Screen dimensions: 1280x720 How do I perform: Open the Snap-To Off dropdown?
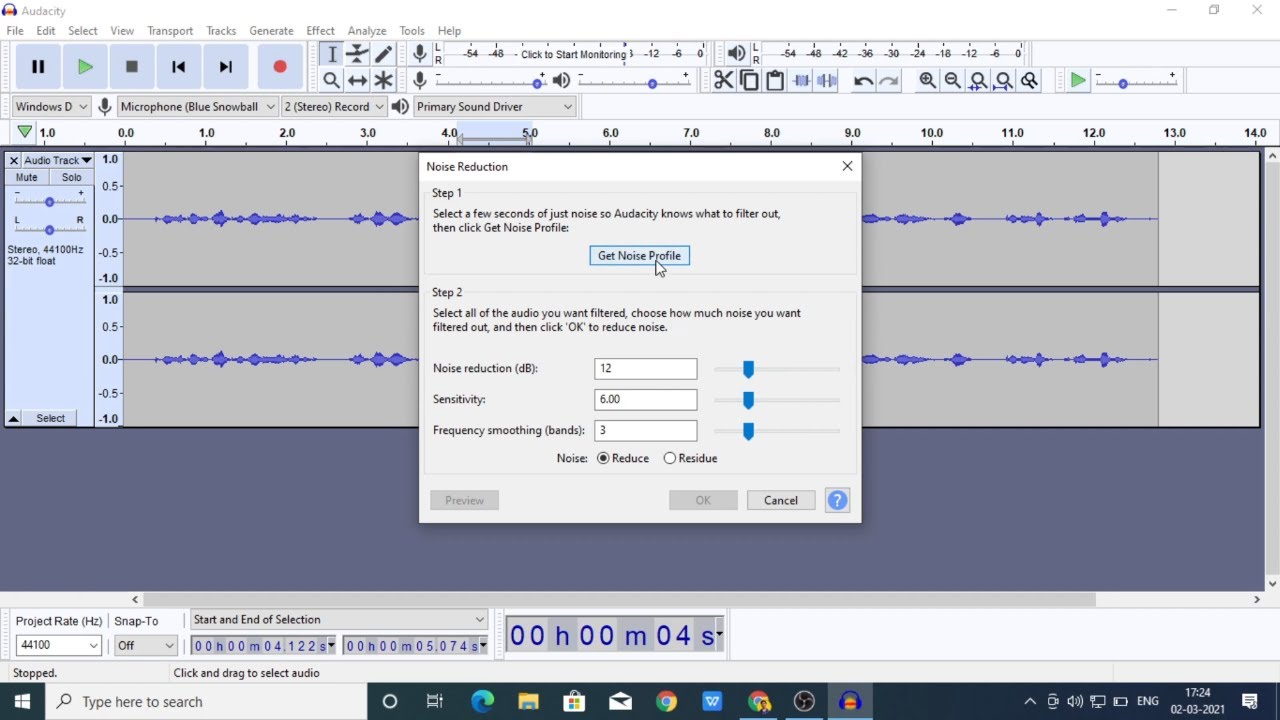[145, 646]
